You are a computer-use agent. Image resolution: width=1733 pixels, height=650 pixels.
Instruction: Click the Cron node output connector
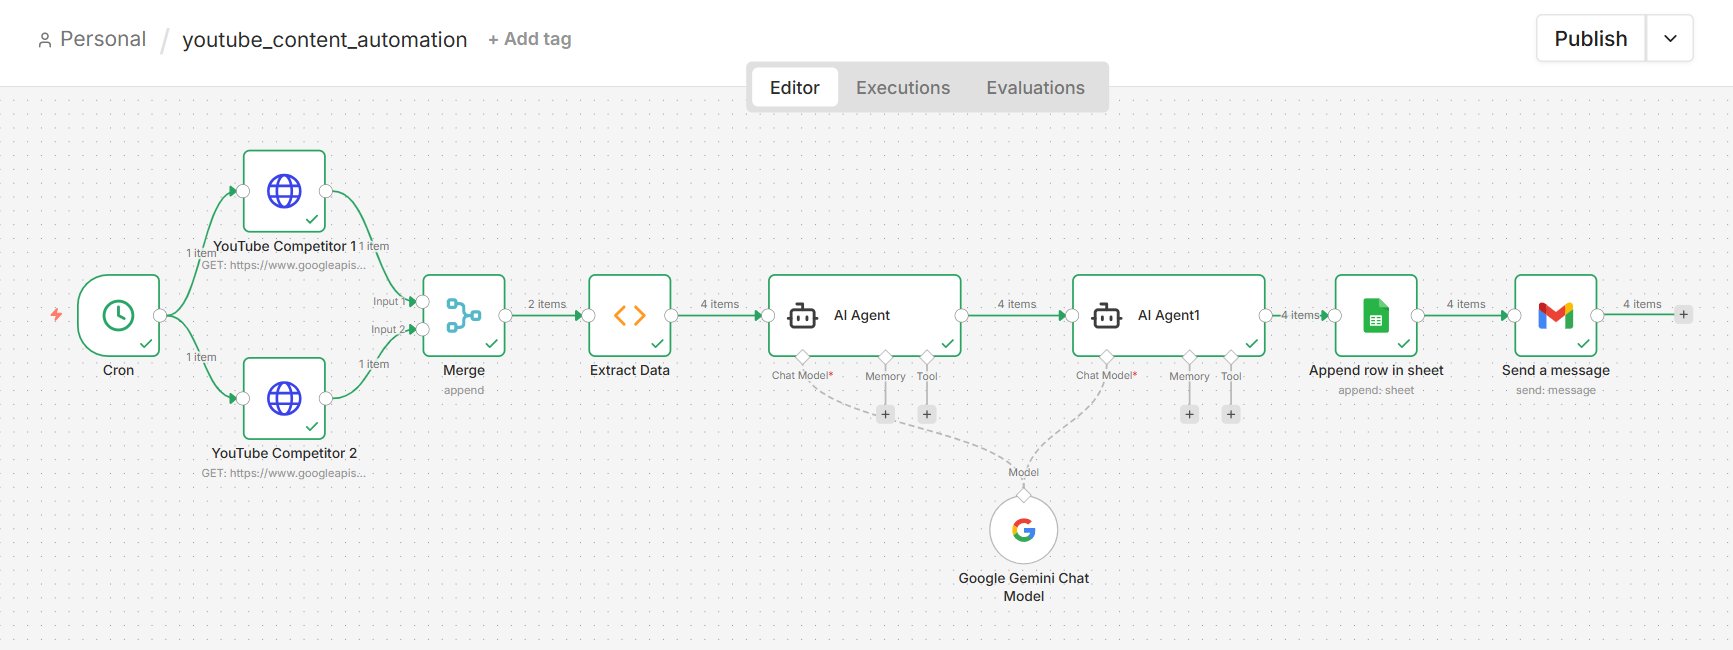(x=160, y=315)
